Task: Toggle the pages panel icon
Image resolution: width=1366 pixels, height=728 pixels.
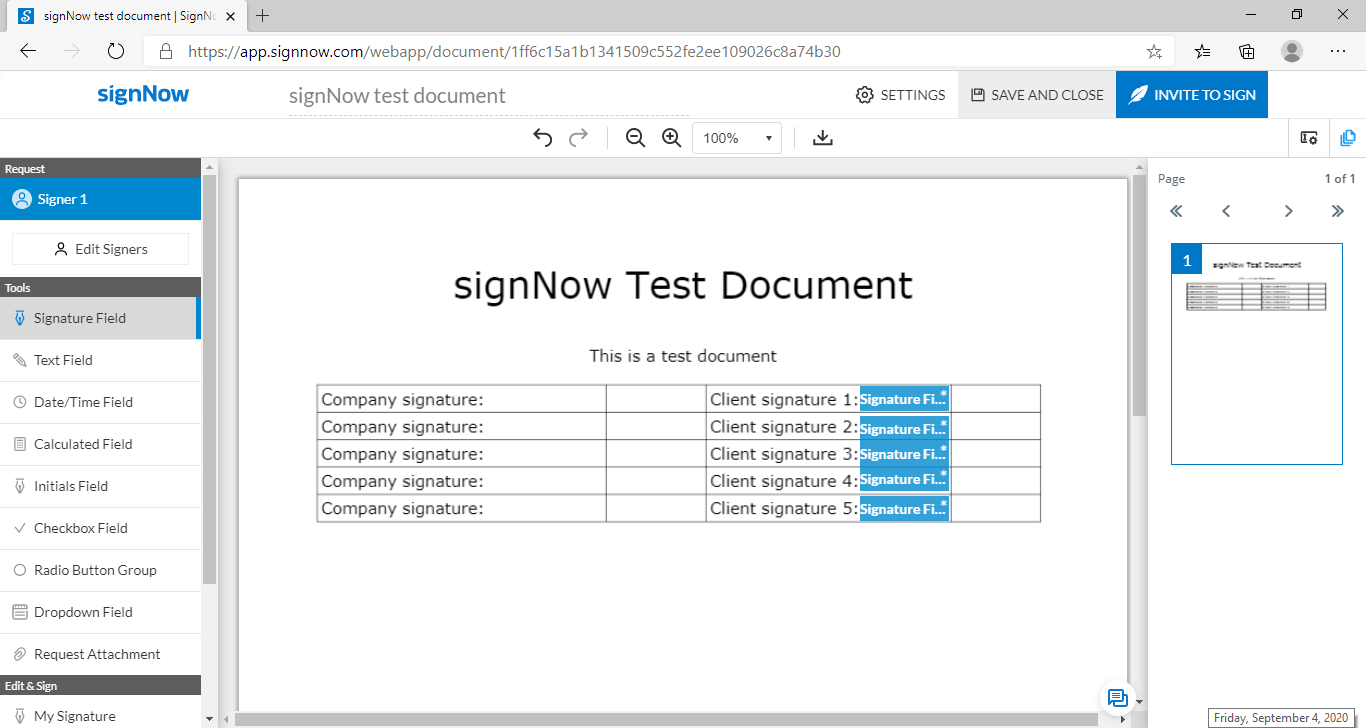Action: tap(1347, 138)
